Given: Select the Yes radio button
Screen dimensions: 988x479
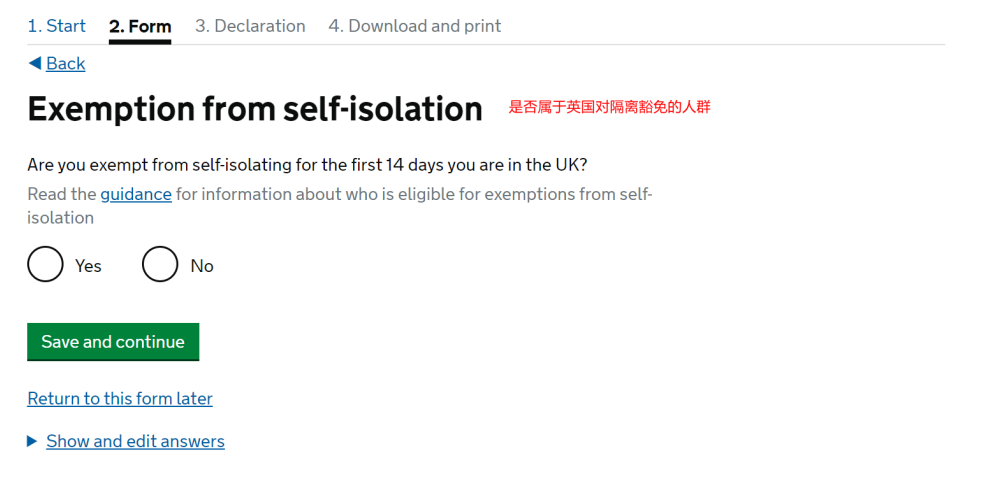Looking at the screenshot, I should (x=45, y=264).
